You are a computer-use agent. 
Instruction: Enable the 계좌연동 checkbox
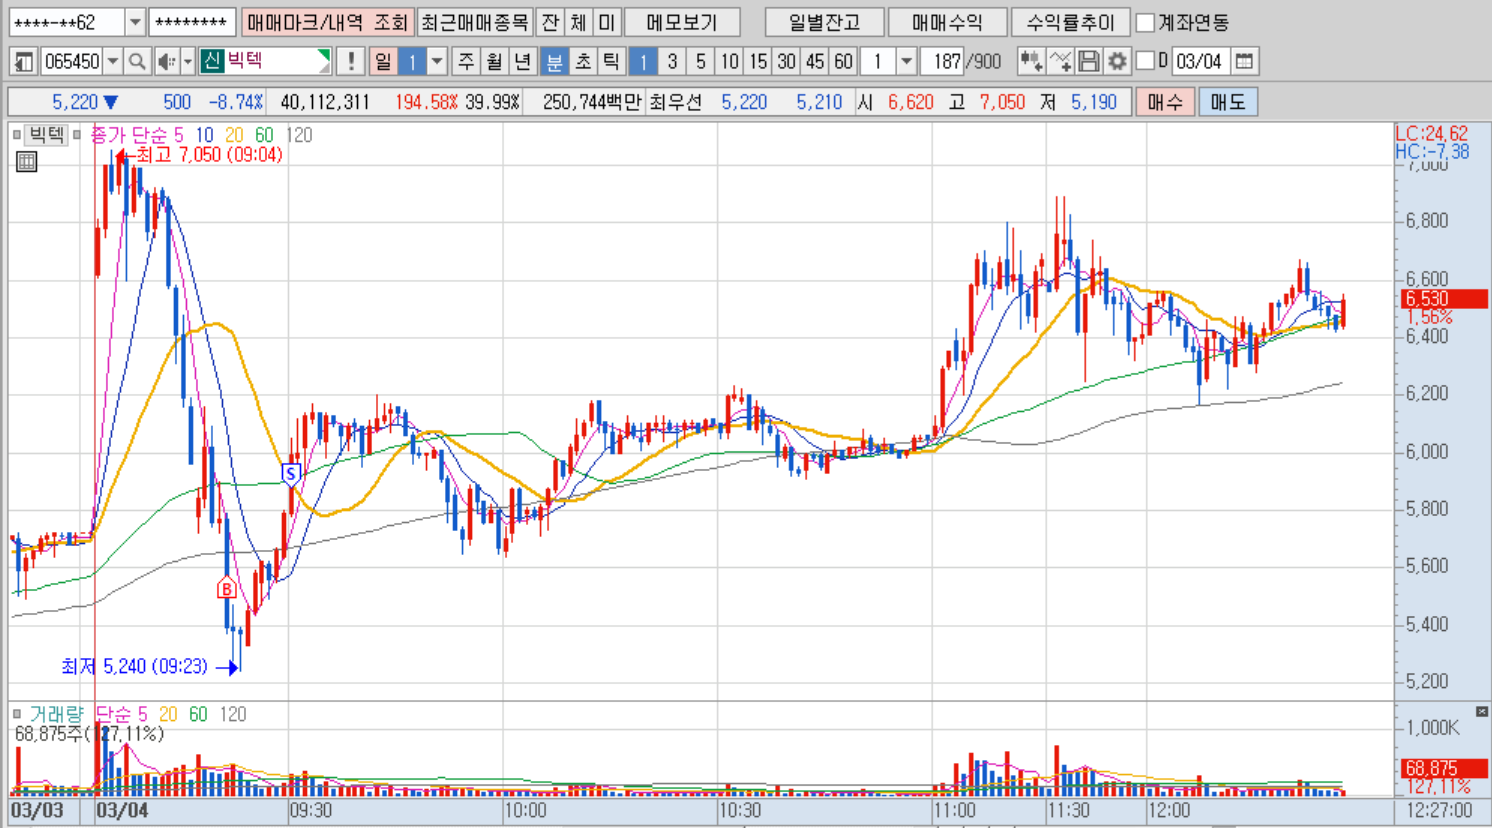tap(1146, 22)
